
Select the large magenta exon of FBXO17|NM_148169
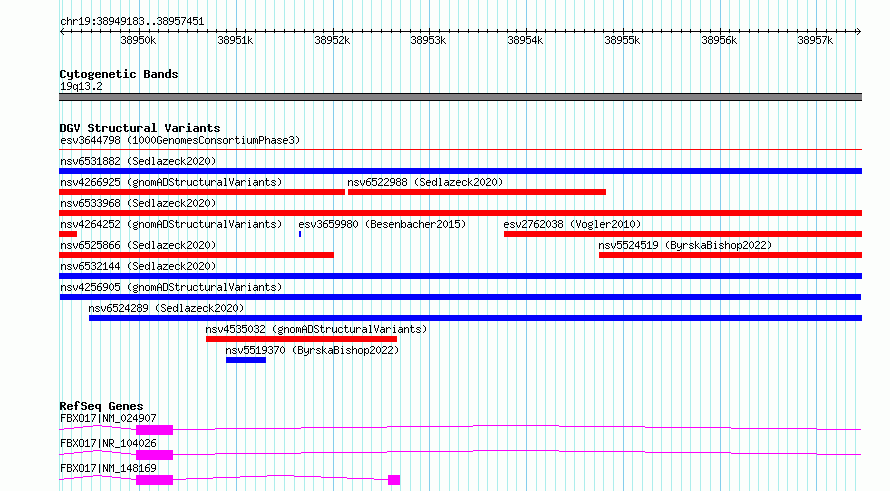[x=154, y=480]
